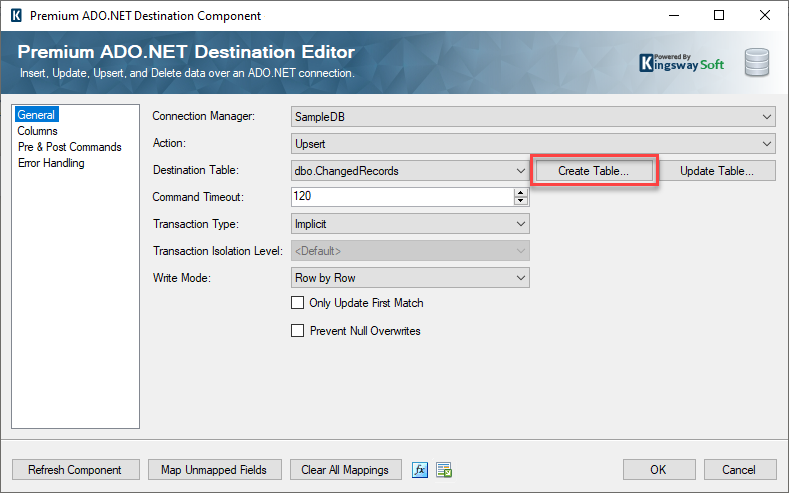789x493 pixels.
Task: Enable Only Update First Match checkbox
Action: click(297, 303)
